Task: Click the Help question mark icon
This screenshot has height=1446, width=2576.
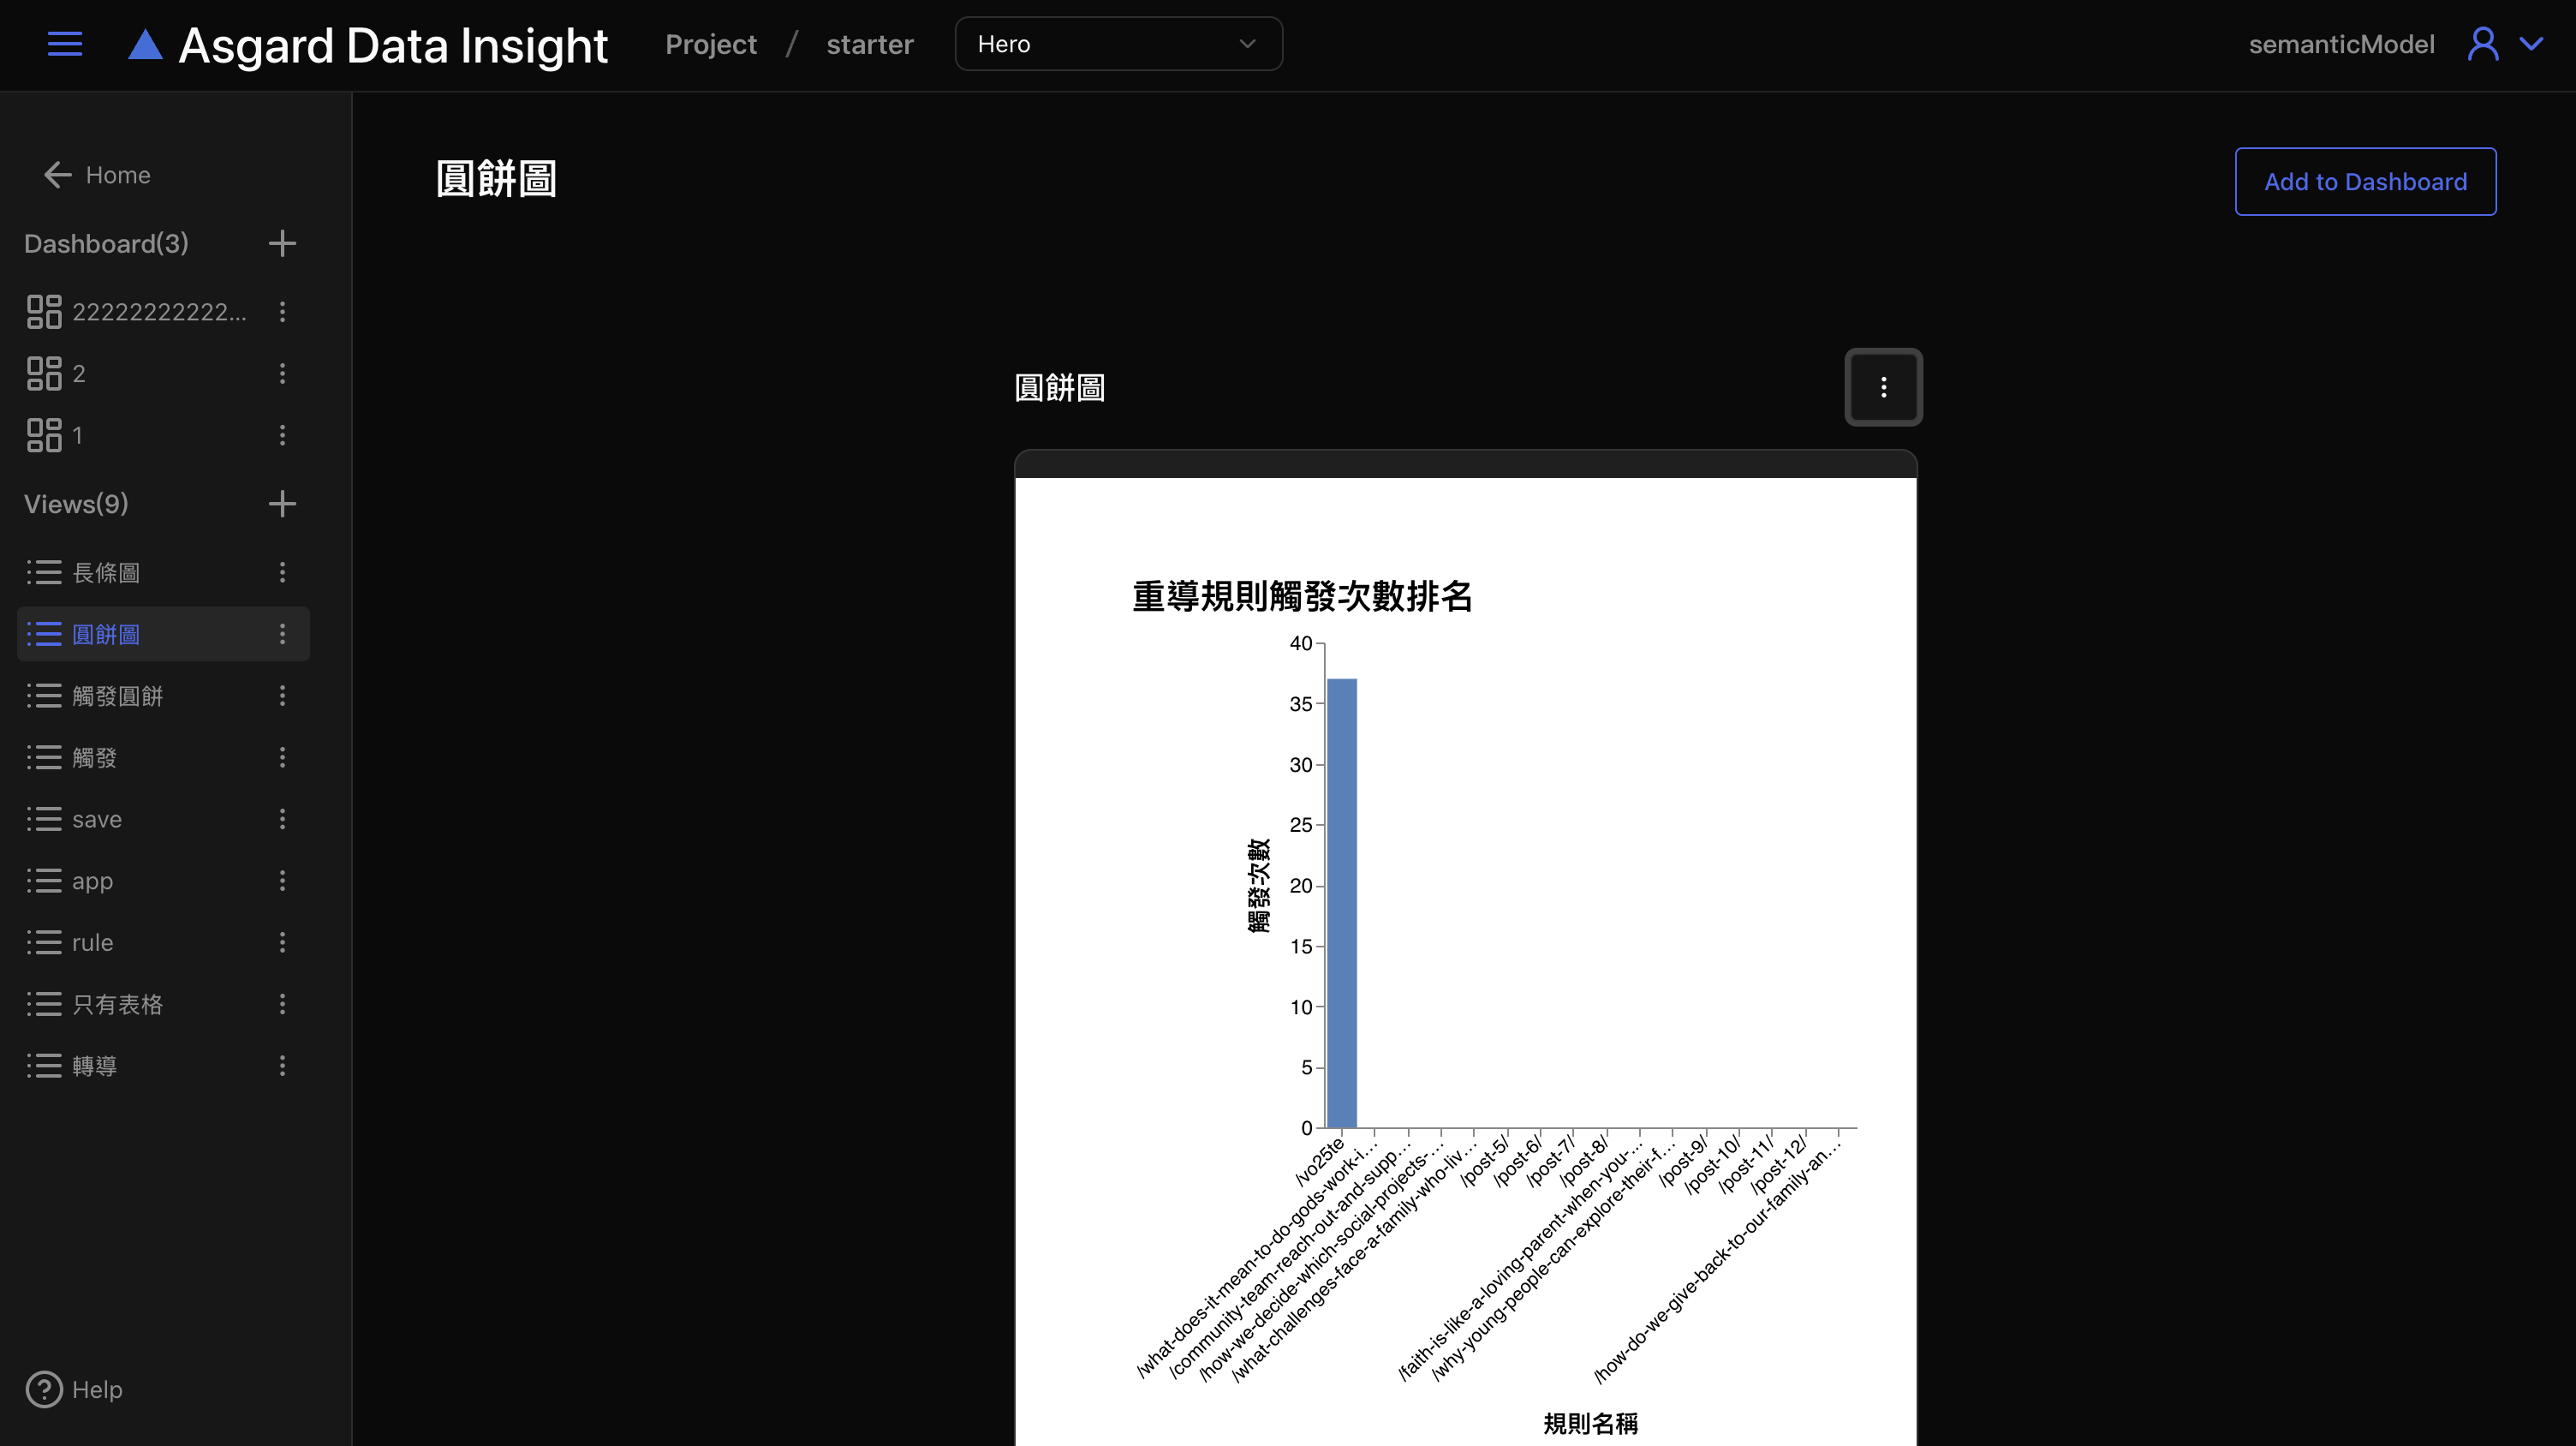Action: 44,1389
